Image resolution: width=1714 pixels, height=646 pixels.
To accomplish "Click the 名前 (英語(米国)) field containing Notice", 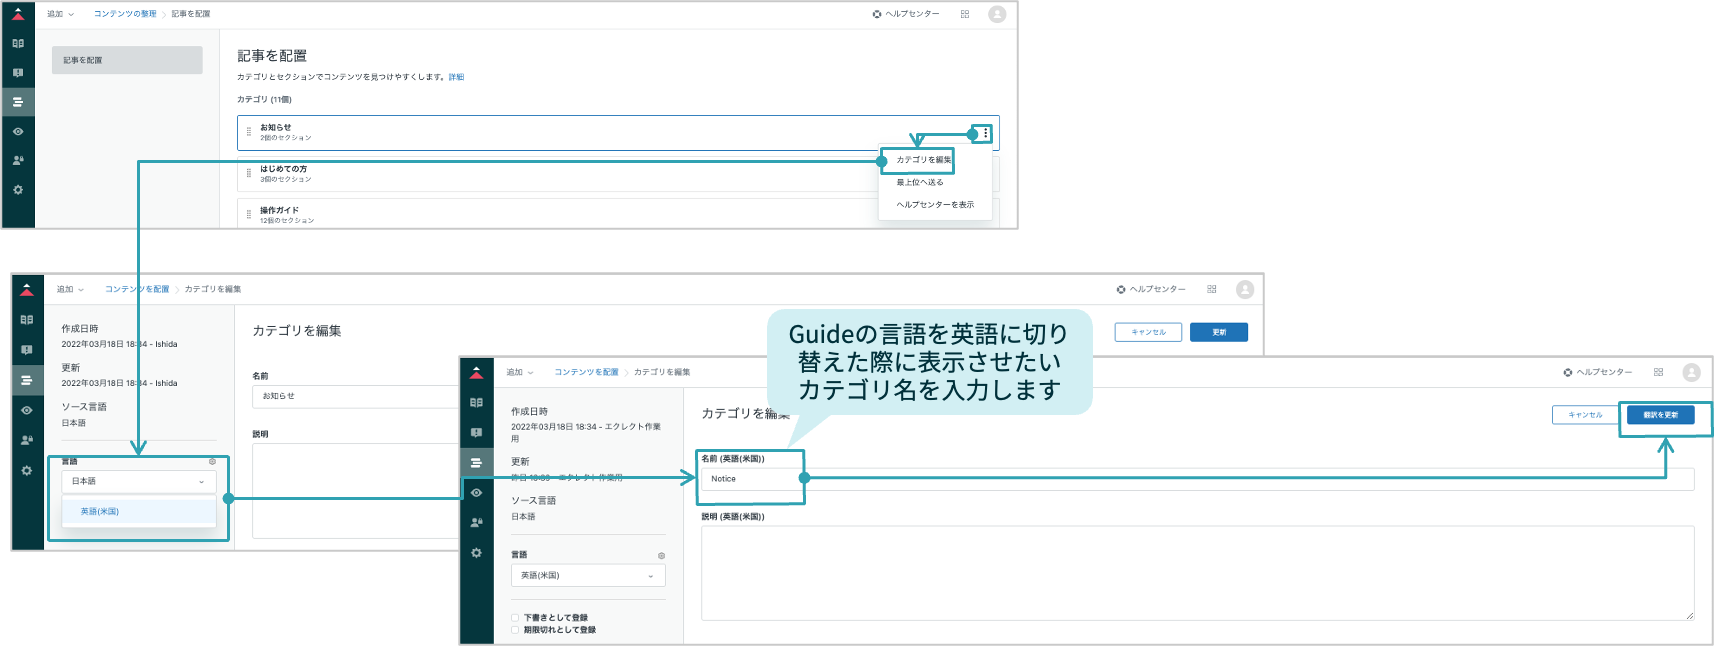I will (x=1198, y=479).
